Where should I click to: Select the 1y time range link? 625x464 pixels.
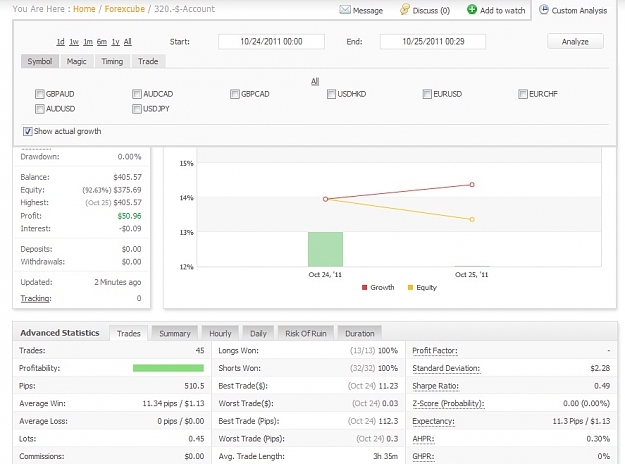[x=115, y=42]
